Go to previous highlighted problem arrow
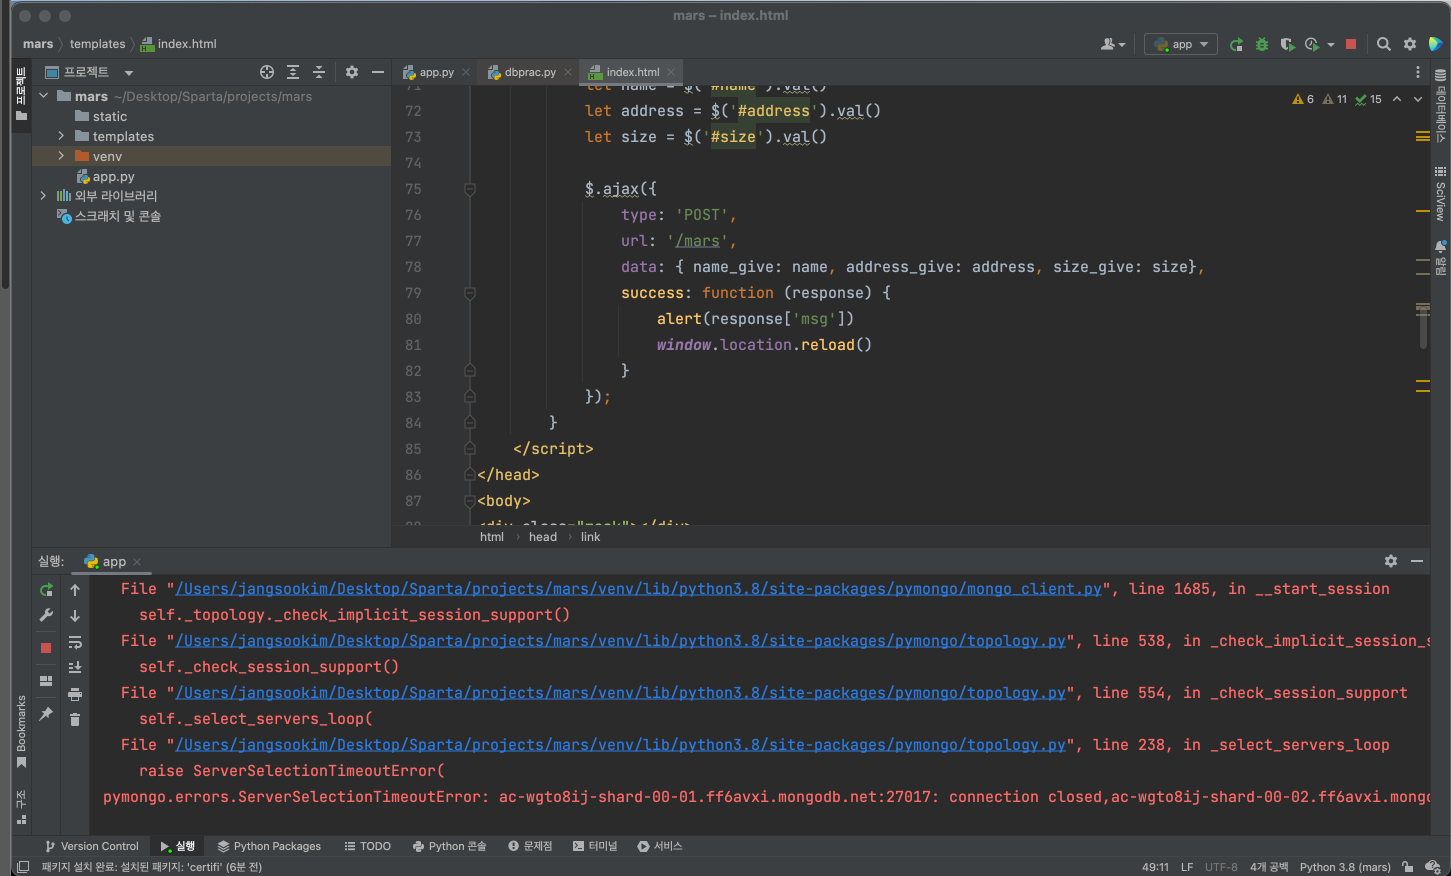 1397,99
